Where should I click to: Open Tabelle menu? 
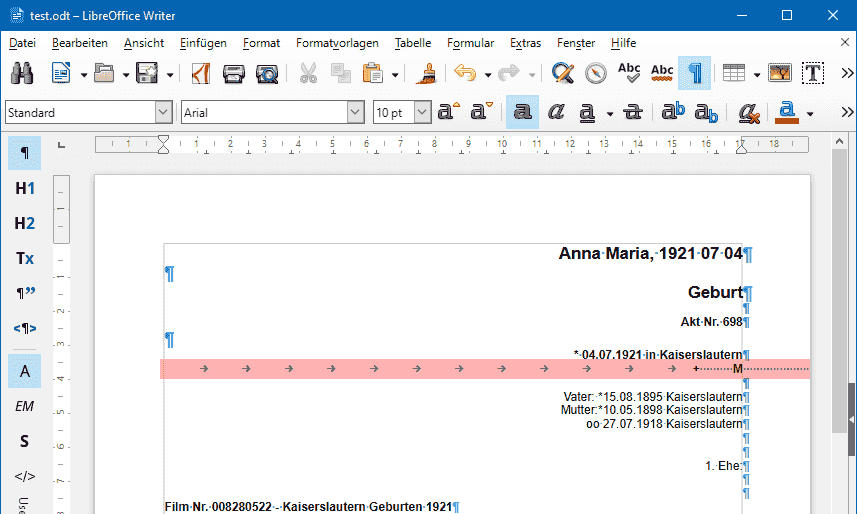pos(413,43)
